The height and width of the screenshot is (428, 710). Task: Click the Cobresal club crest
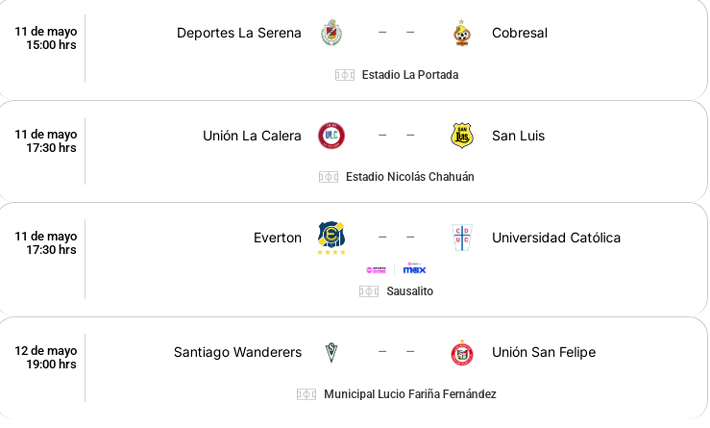tap(461, 33)
